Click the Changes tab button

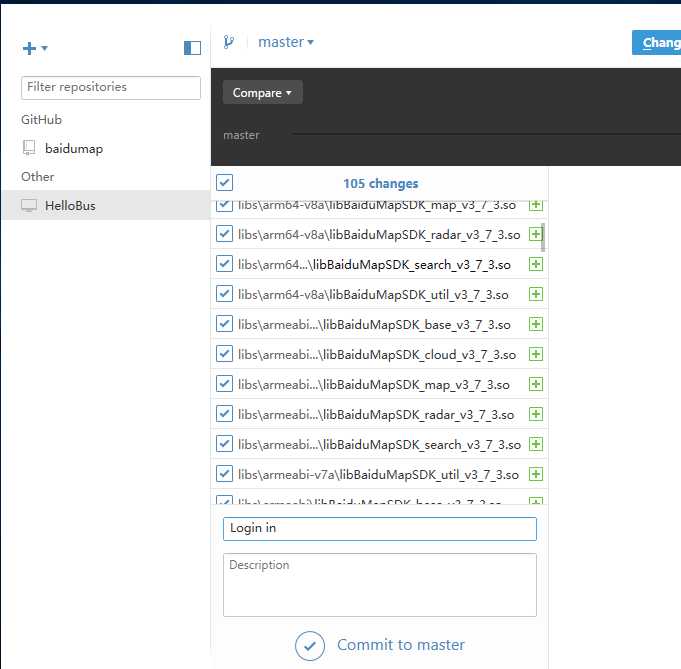coord(657,43)
